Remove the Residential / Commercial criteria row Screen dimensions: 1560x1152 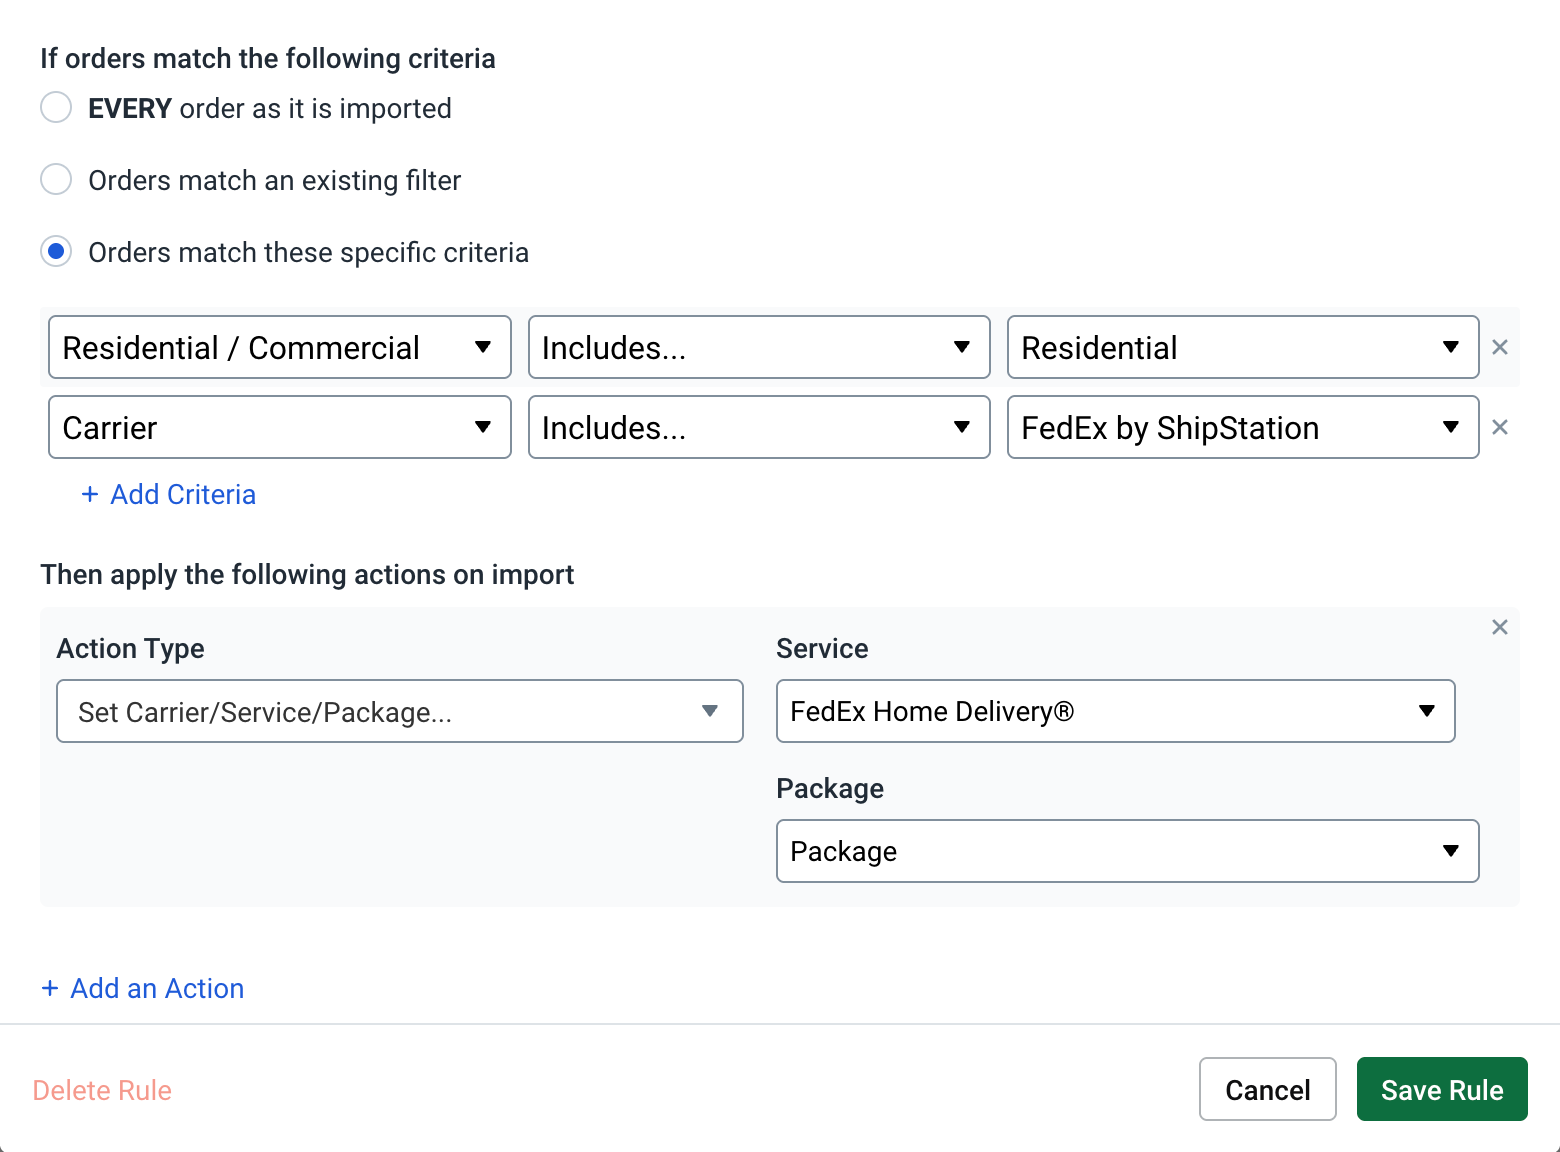click(1499, 347)
